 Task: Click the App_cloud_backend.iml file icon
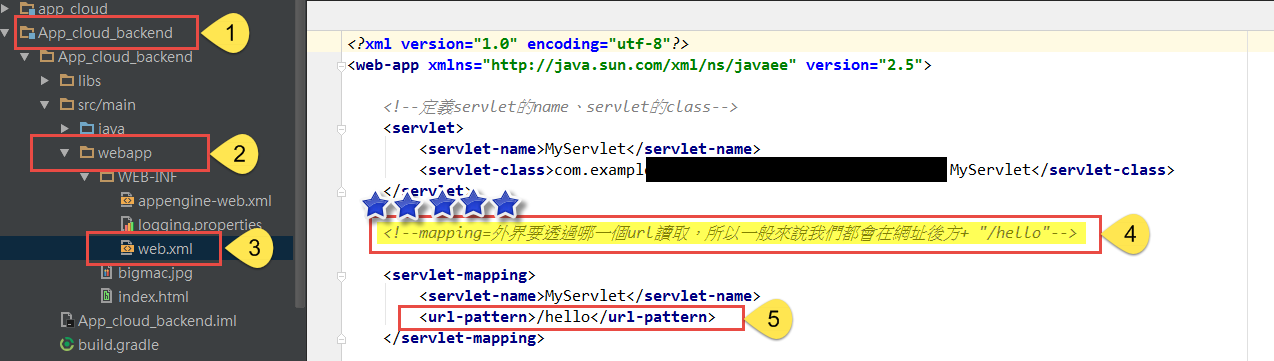point(68,321)
